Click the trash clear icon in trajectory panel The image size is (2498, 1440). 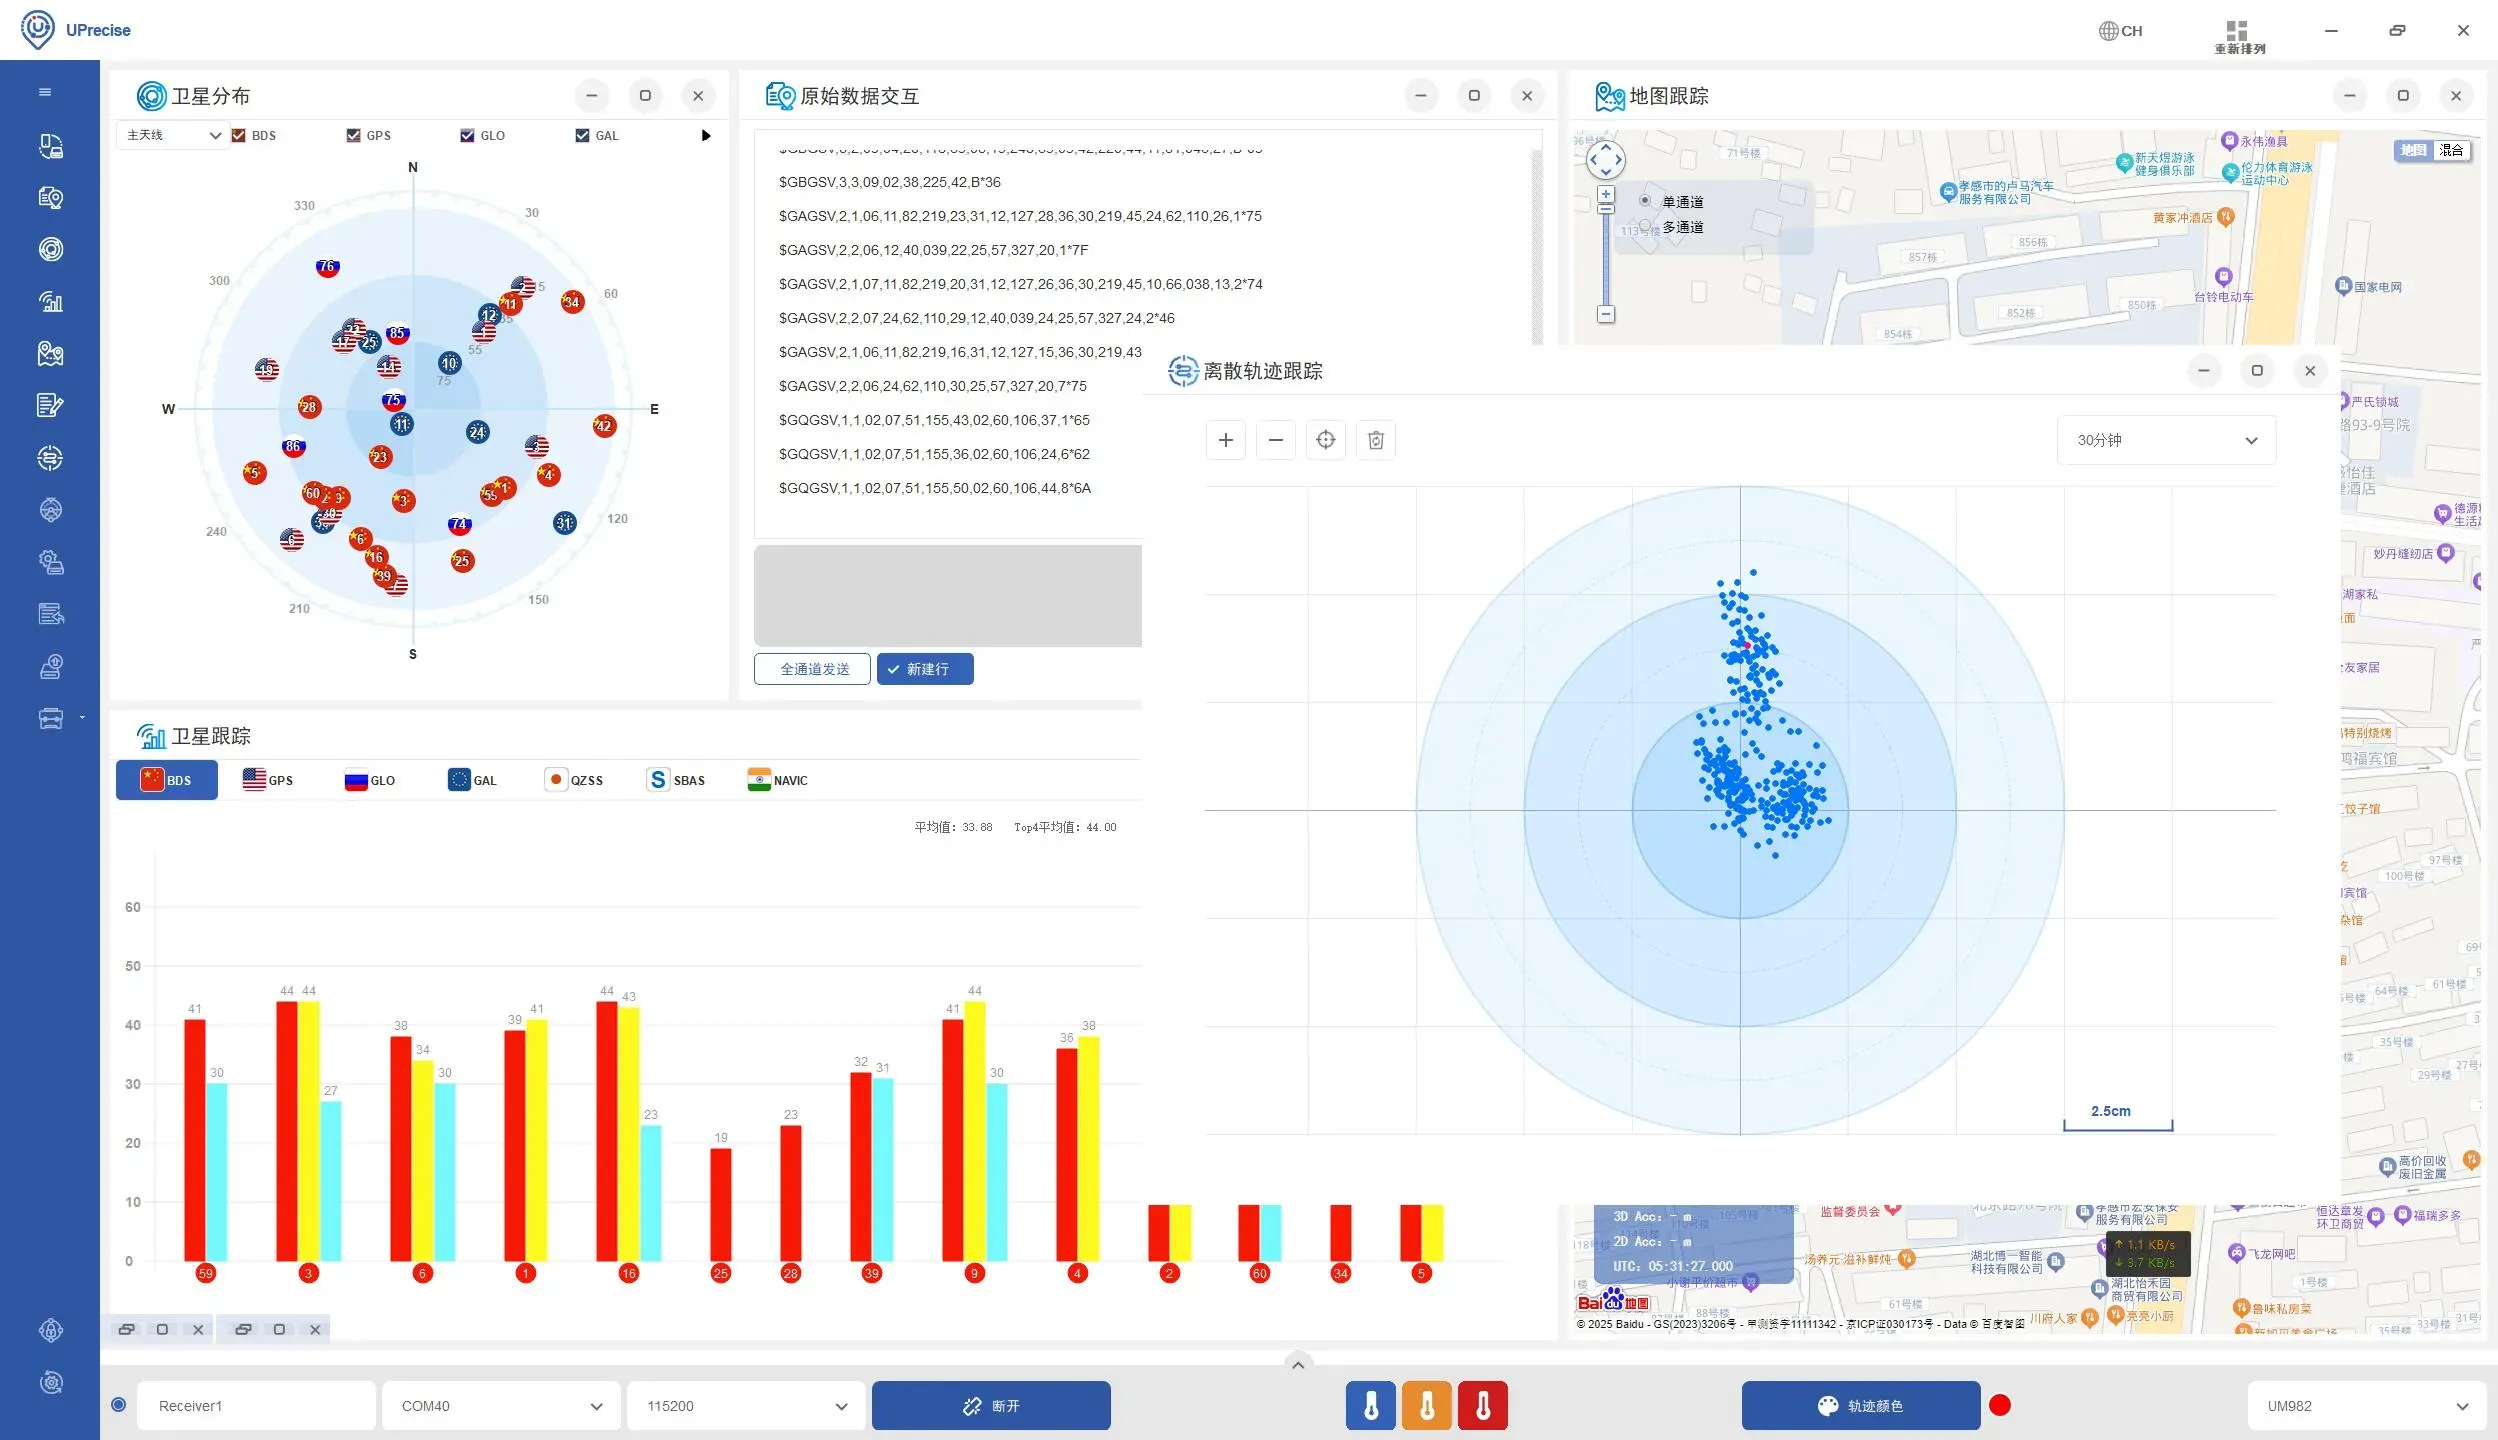tap(1375, 440)
